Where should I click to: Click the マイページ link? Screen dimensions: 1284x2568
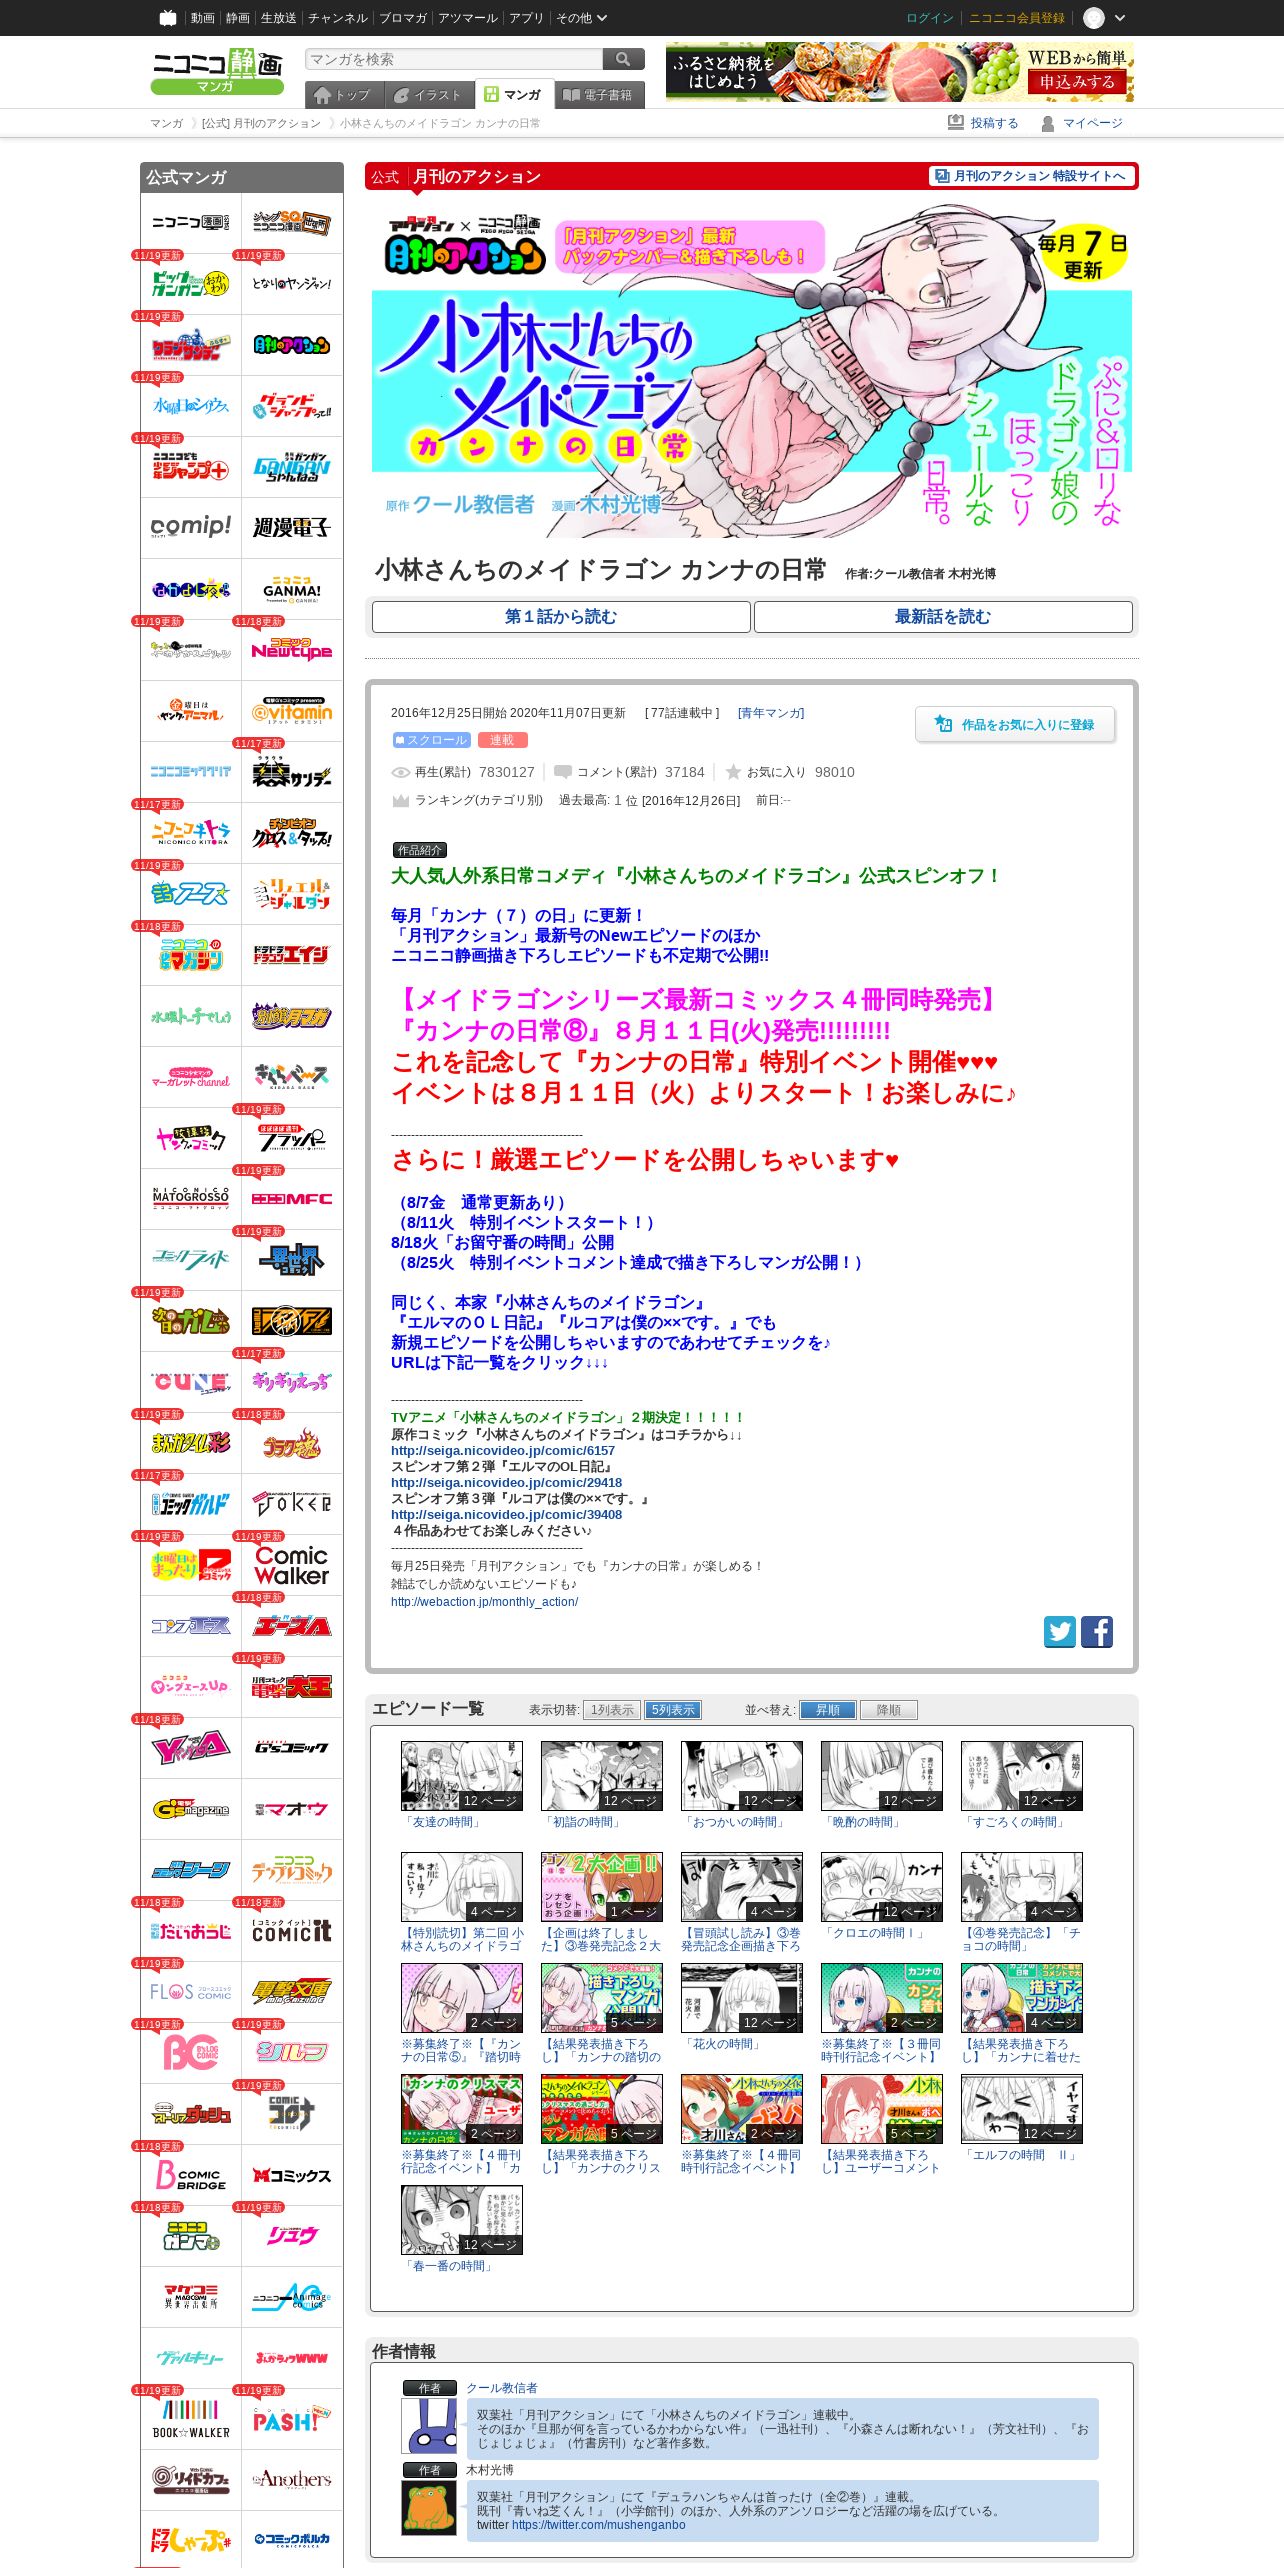[x=1082, y=123]
